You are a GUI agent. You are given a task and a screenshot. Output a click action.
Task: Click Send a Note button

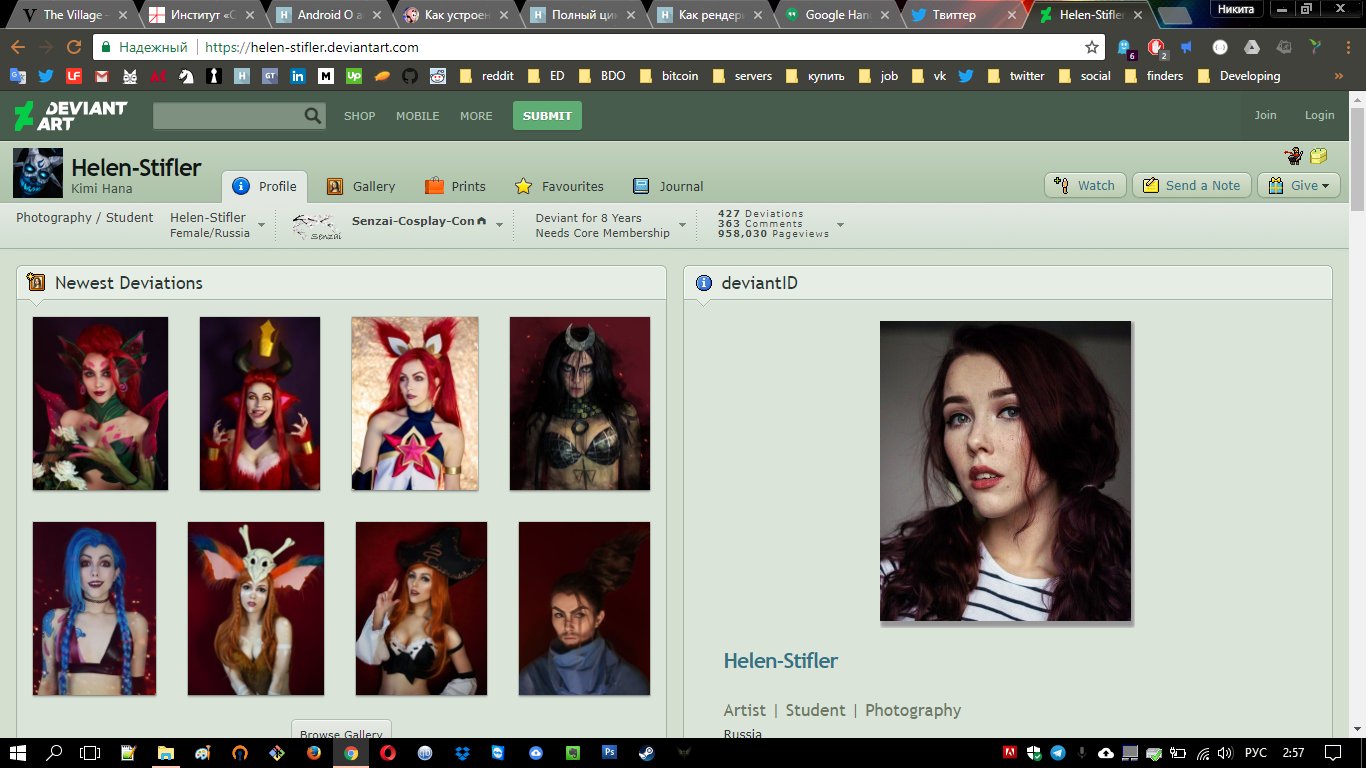[x=1191, y=185]
